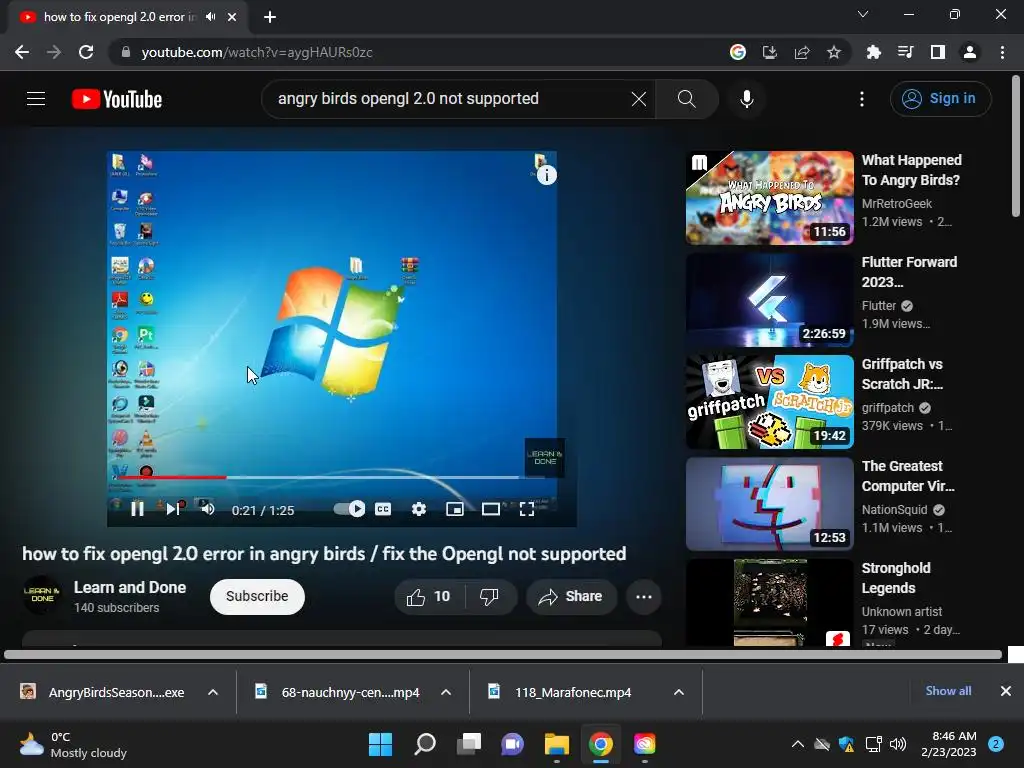Mute the tab via speaker icon
Screen dimensions: 1024x768
point(210,17)
